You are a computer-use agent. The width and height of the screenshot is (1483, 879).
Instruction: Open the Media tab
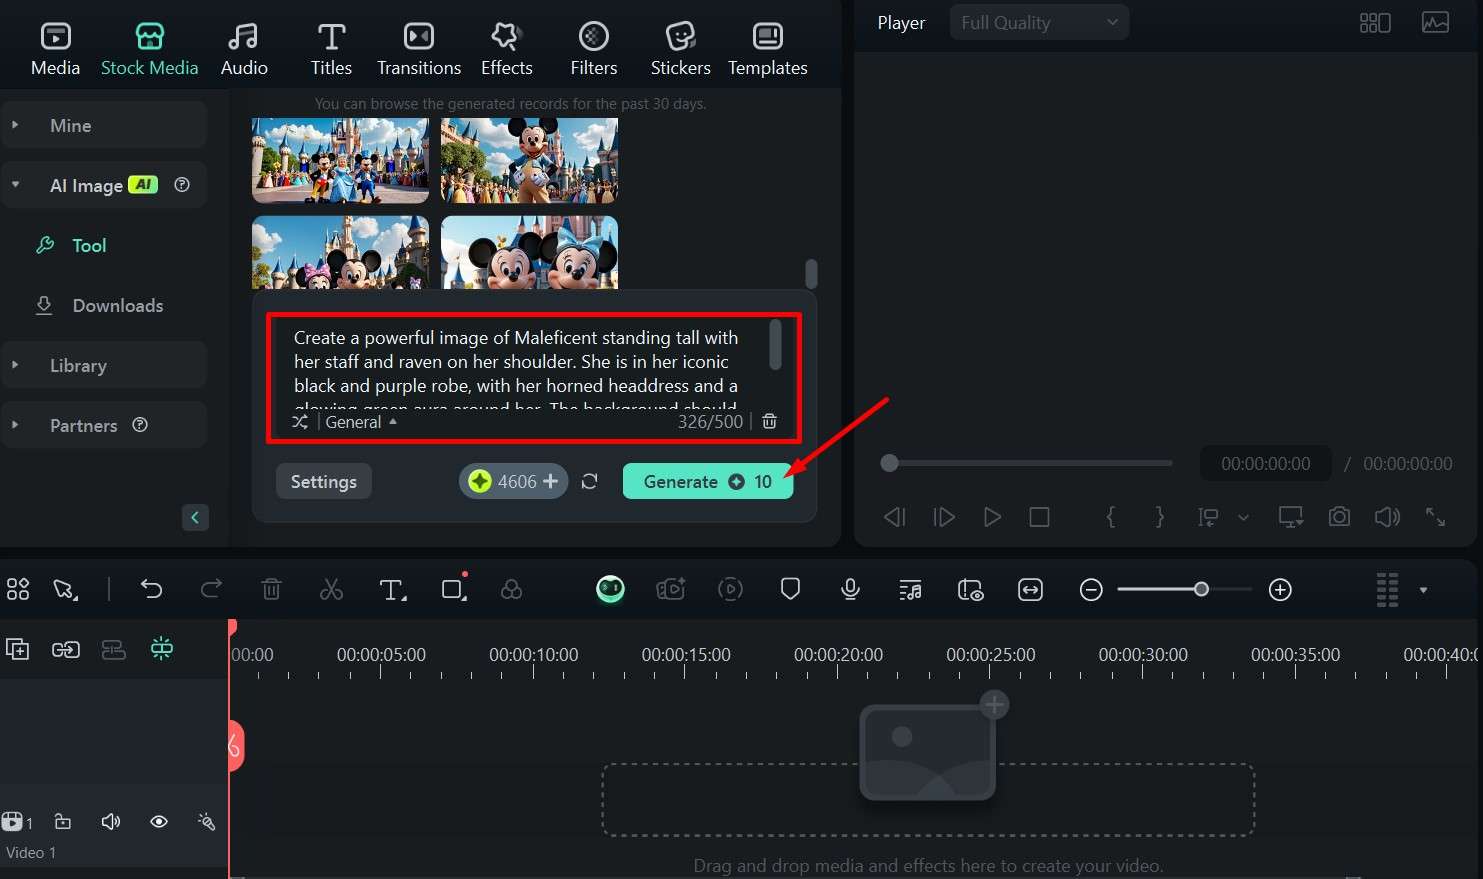pos(55,49)
